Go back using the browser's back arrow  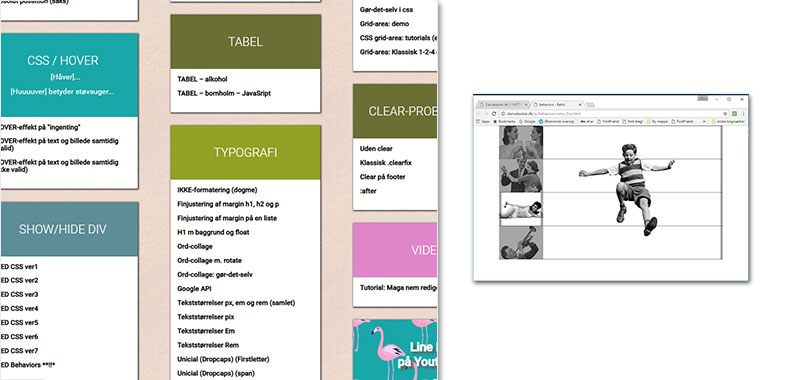coord(479,113)
